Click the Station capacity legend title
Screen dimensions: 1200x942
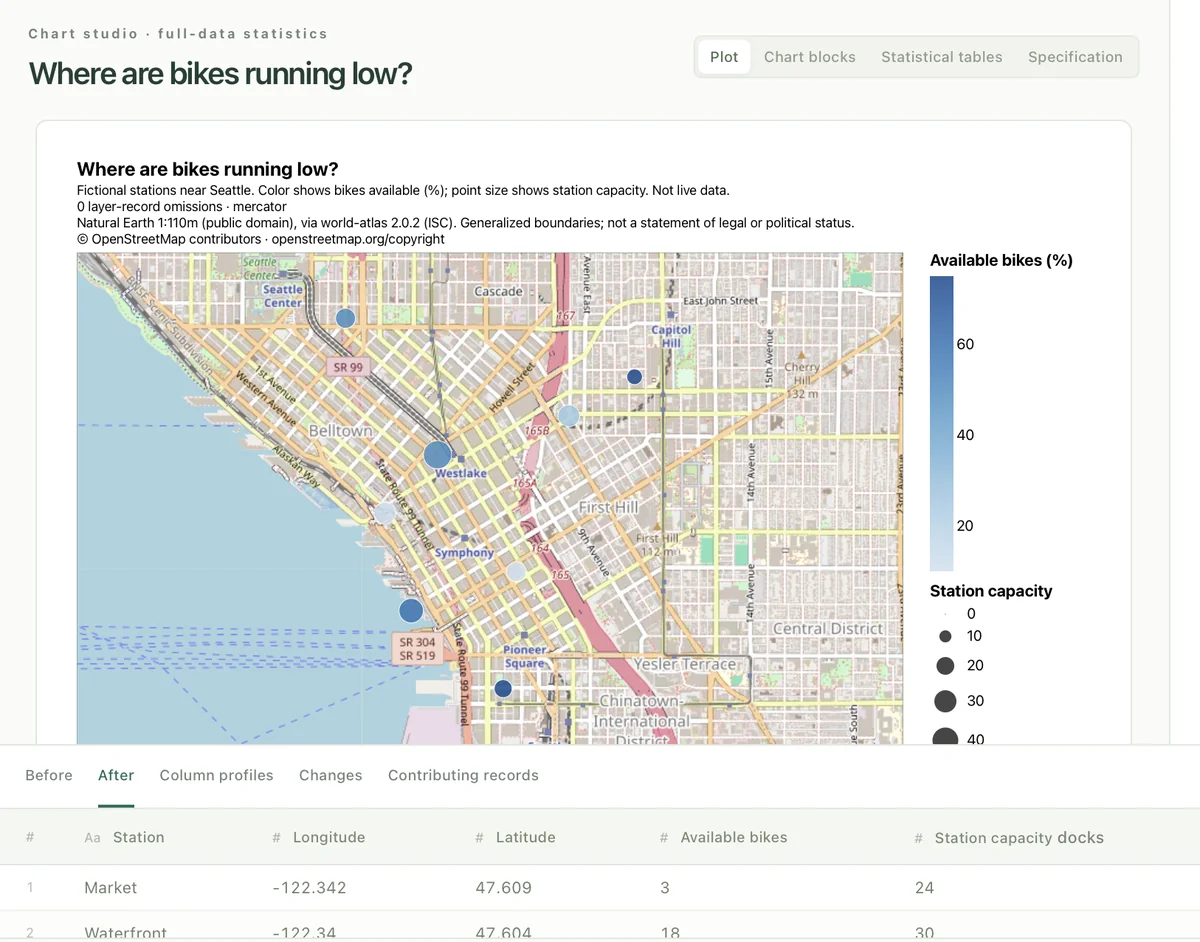(991, 591)
